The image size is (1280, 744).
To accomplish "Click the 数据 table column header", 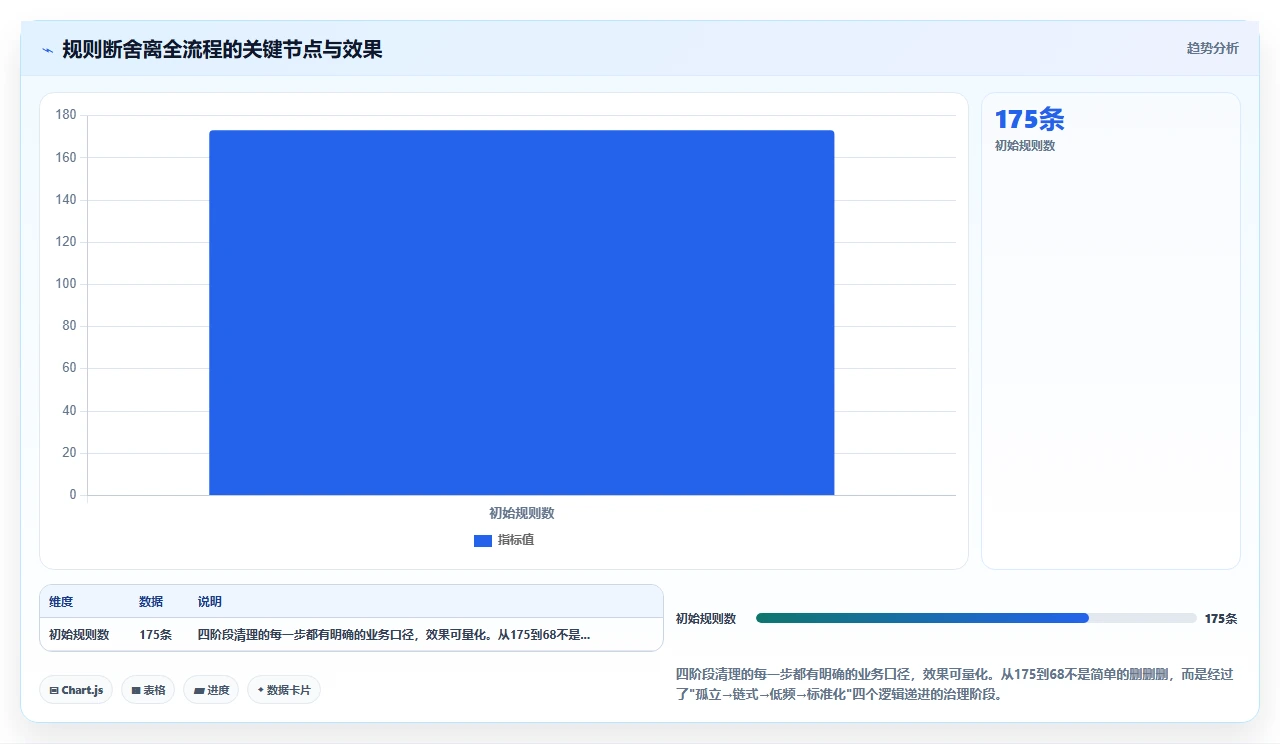I will 151,602.
